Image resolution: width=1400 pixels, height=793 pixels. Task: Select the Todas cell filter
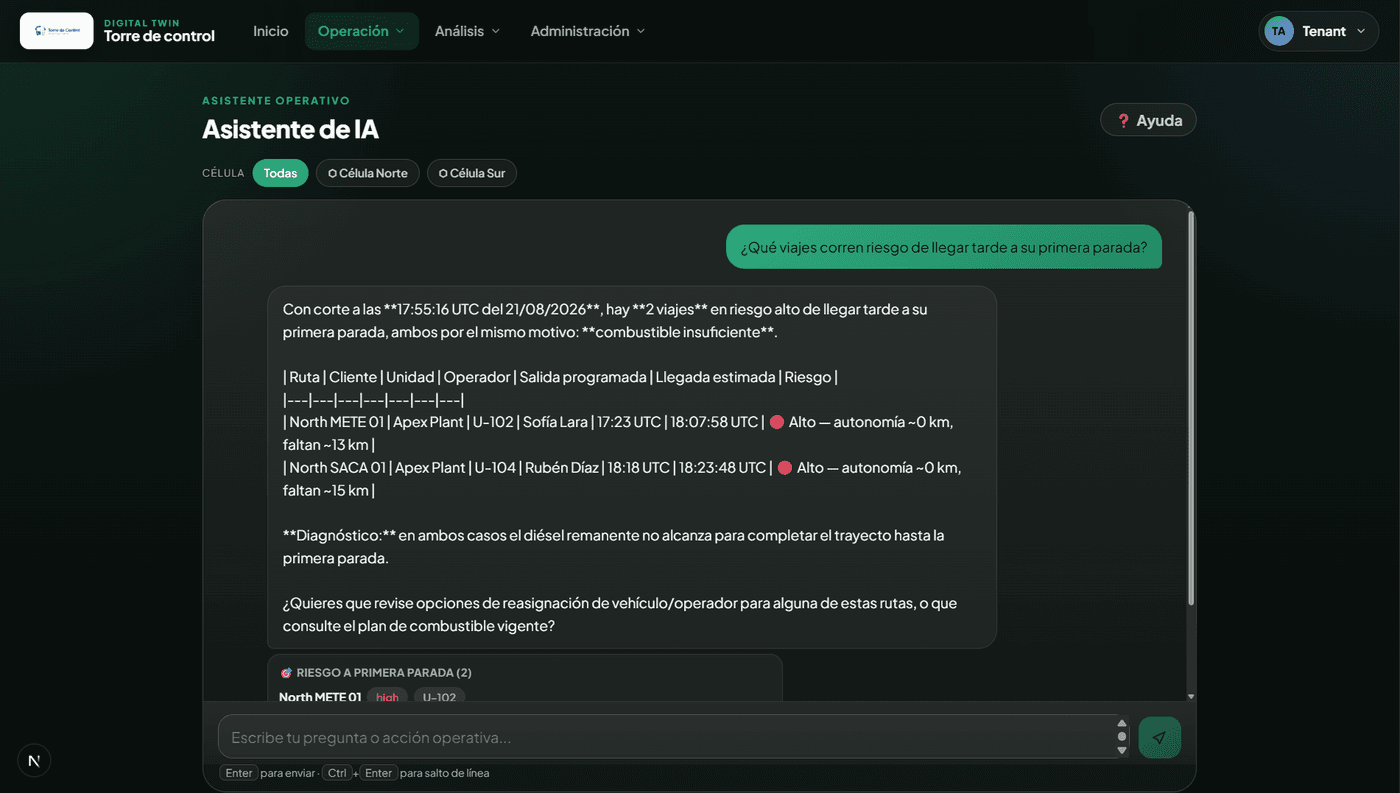tap(280, 173)
